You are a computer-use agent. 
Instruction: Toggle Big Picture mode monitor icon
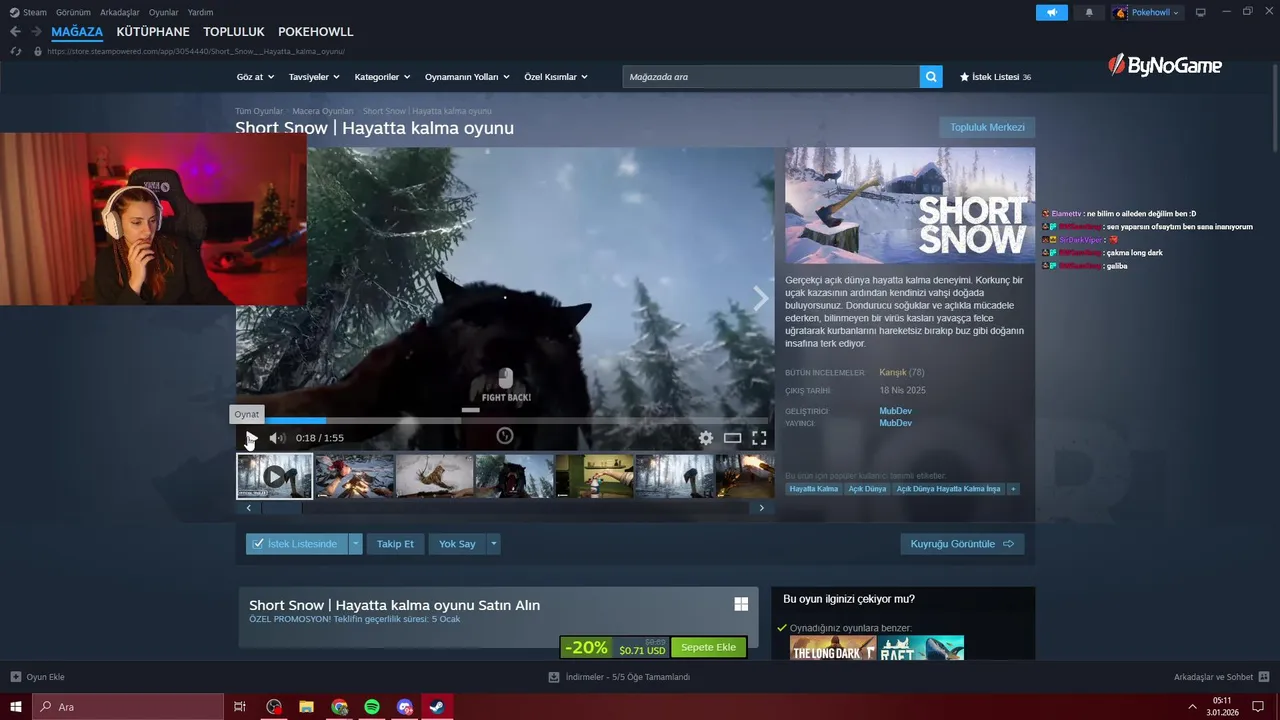1200,12
